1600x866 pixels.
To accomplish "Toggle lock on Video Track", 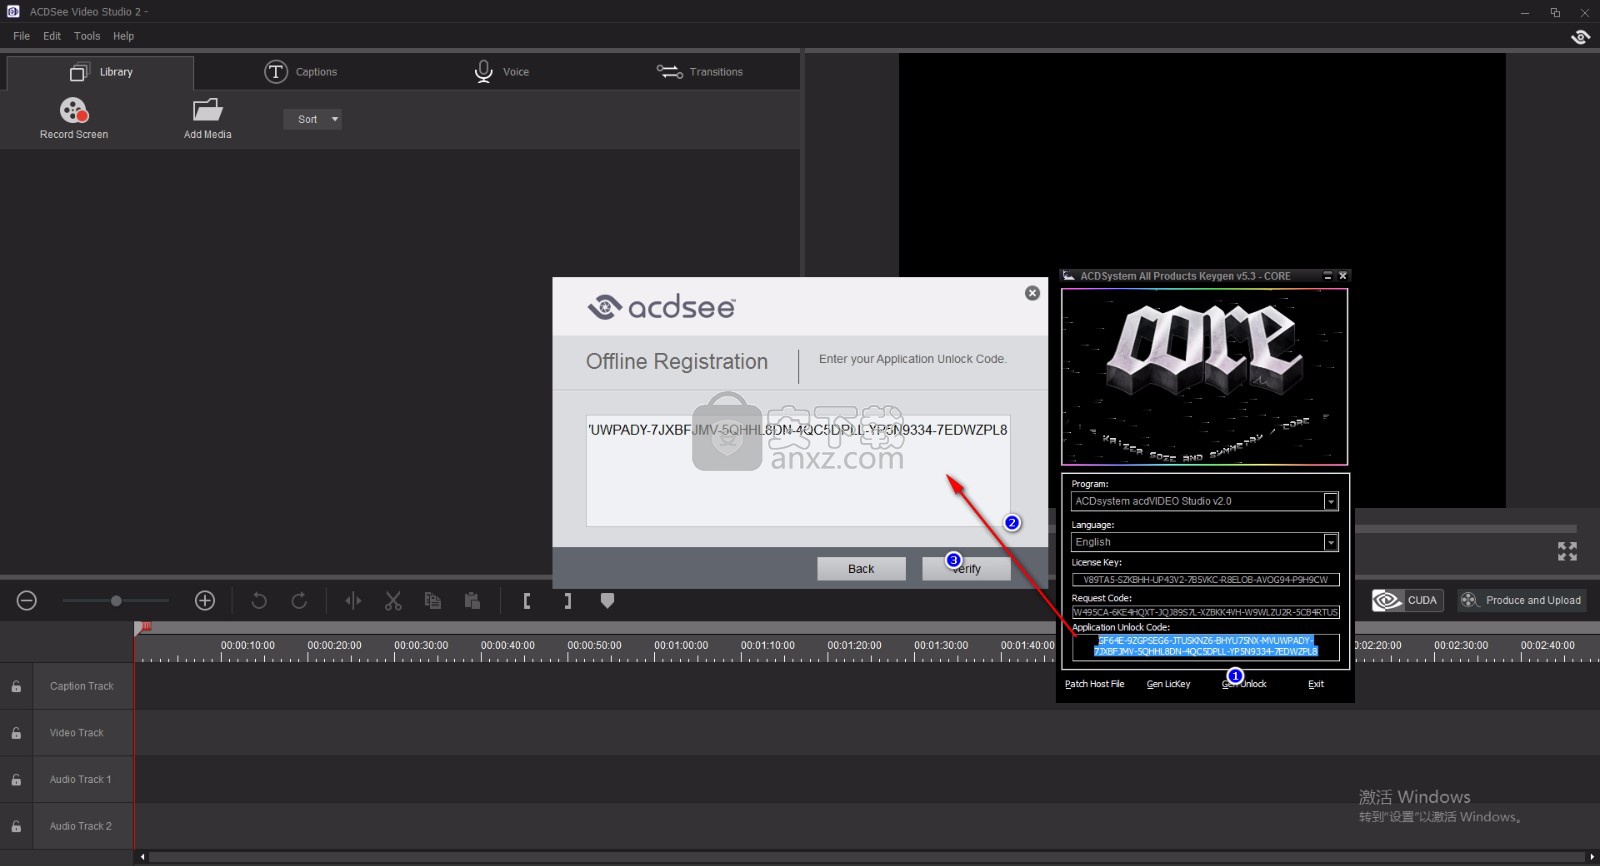I will point(16,733).
